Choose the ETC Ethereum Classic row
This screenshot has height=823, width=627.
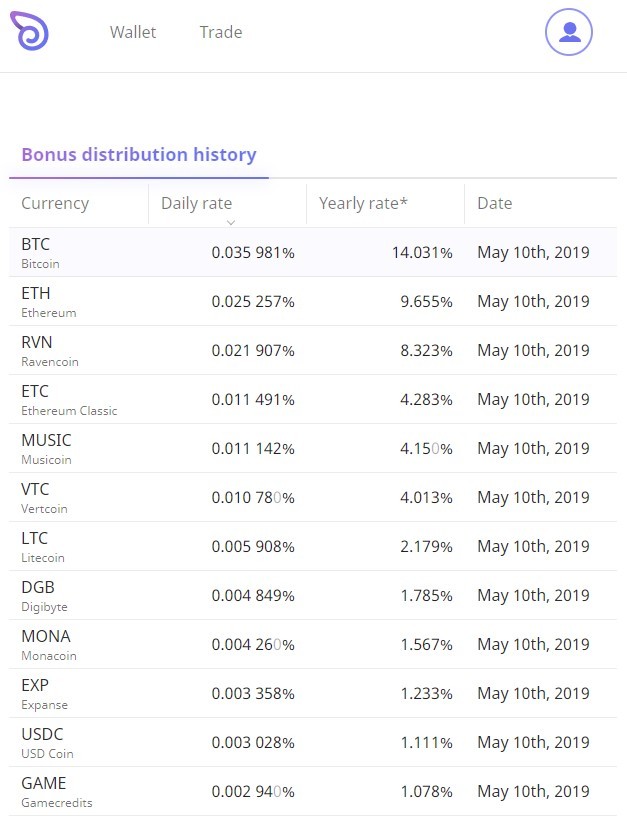313,399
